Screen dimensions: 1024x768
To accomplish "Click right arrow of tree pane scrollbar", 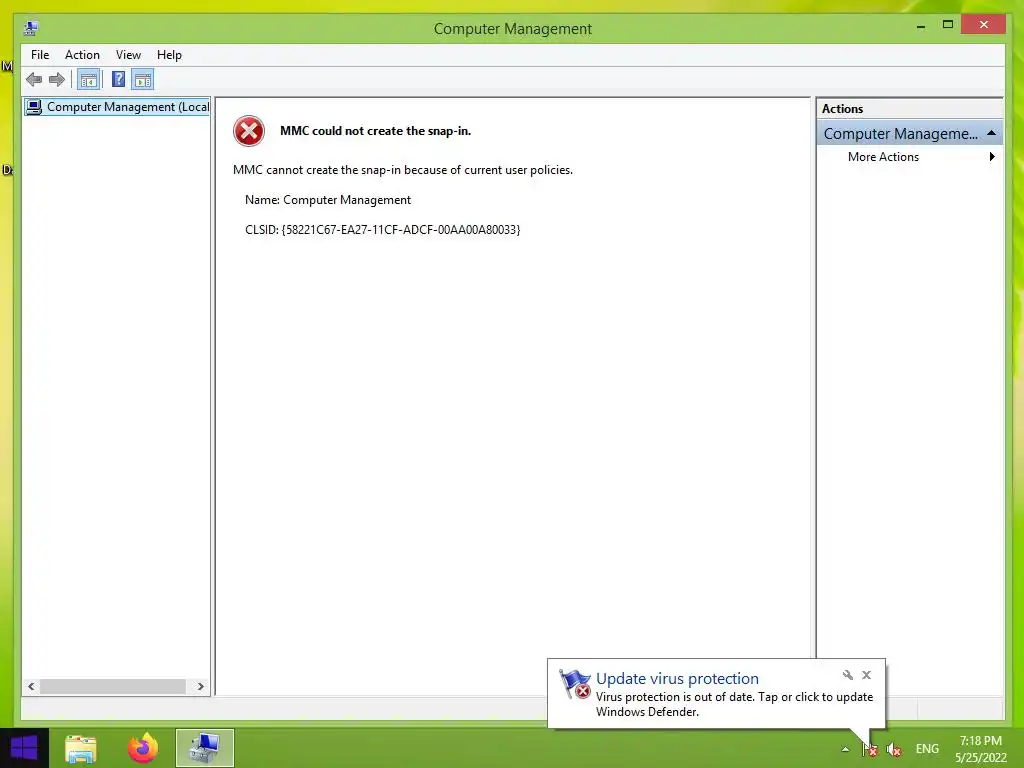I will 200,686.
